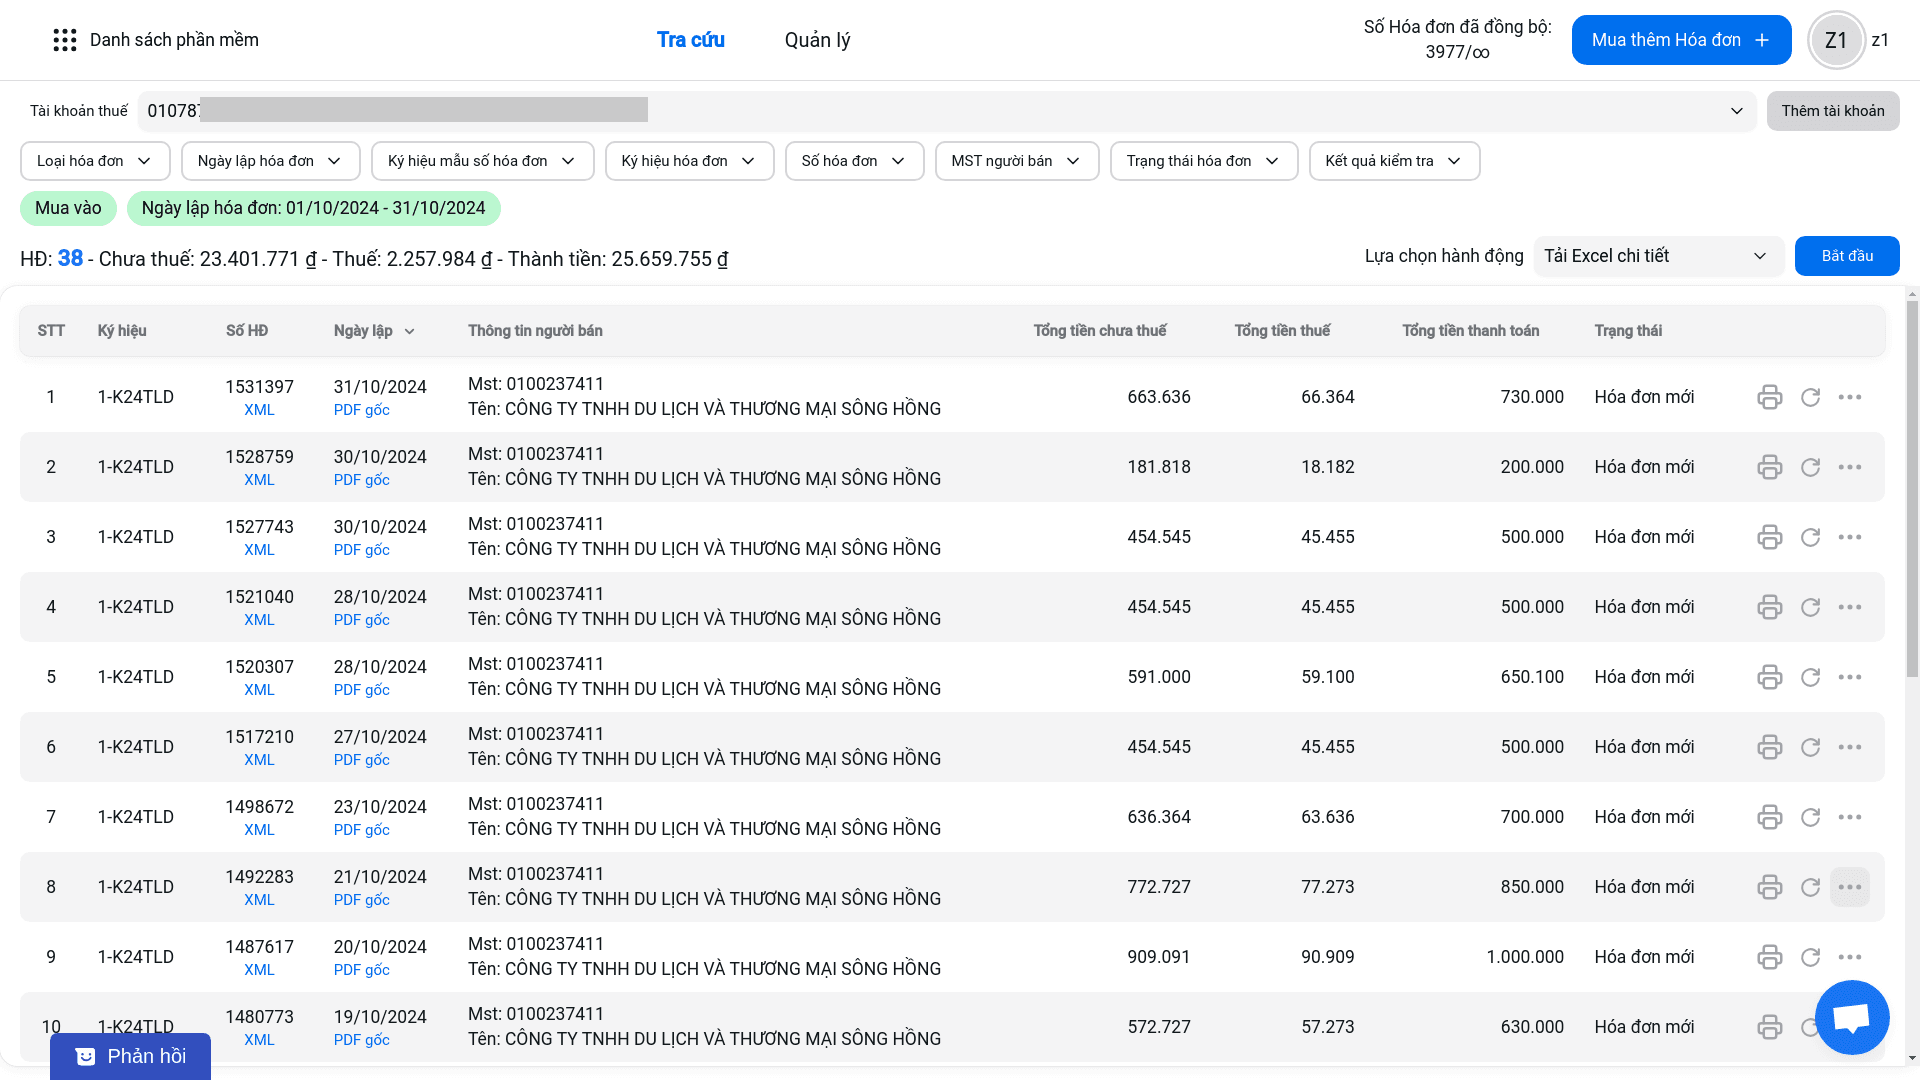Print invoice 1480773

coord(1769,1027)
